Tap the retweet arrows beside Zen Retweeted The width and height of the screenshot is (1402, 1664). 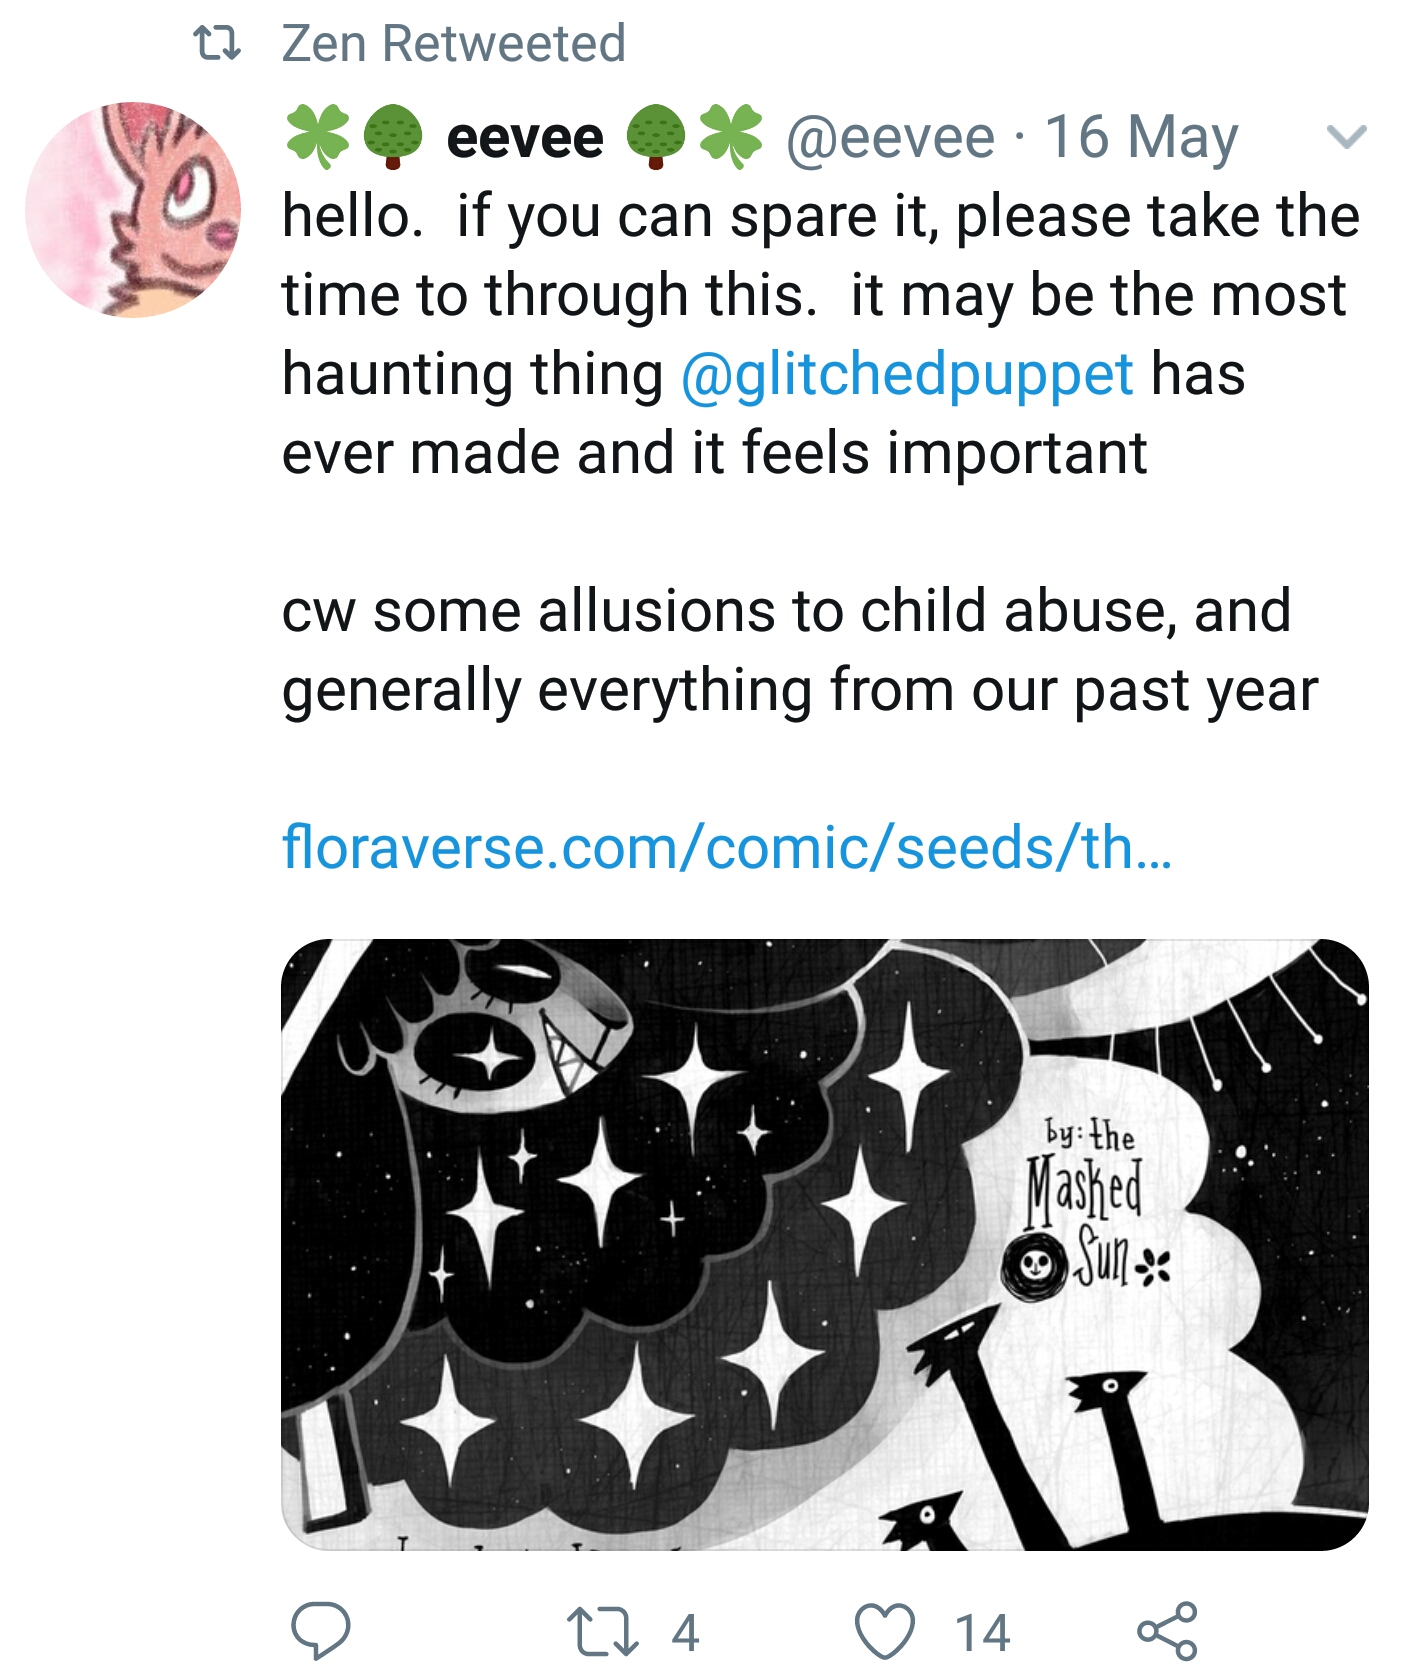[217, 44]
